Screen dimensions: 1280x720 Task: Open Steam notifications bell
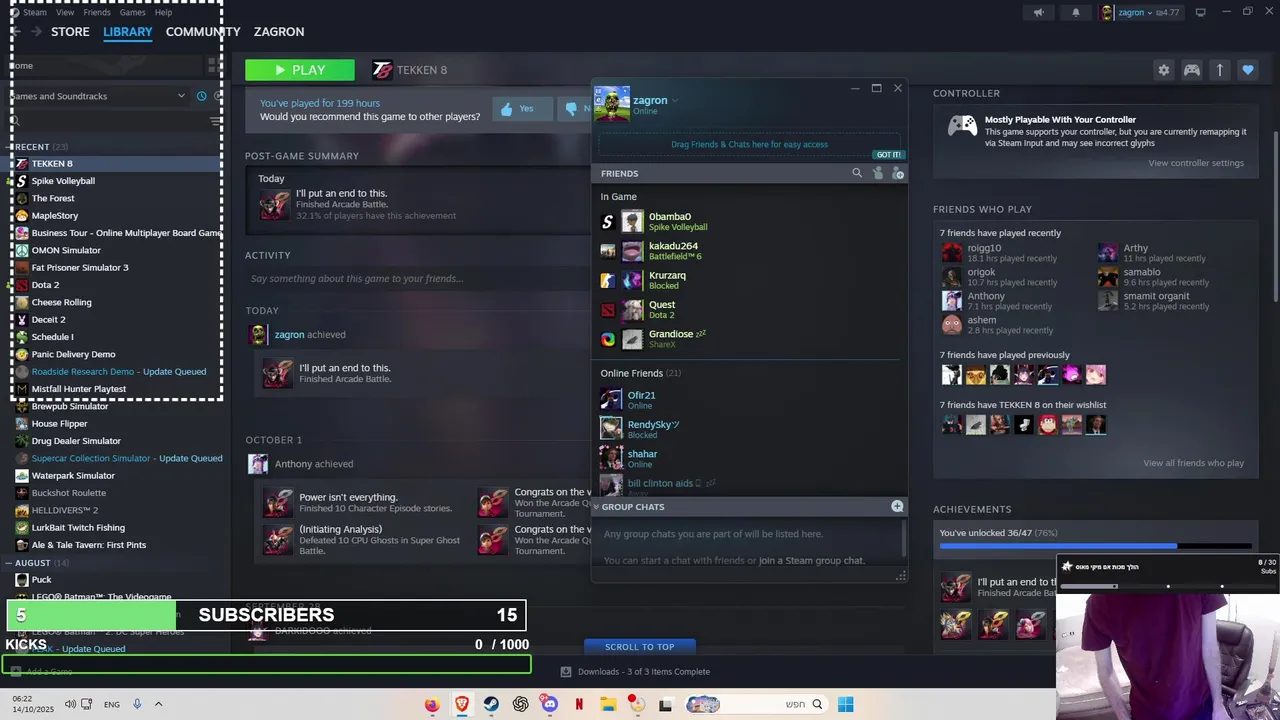1076,12
